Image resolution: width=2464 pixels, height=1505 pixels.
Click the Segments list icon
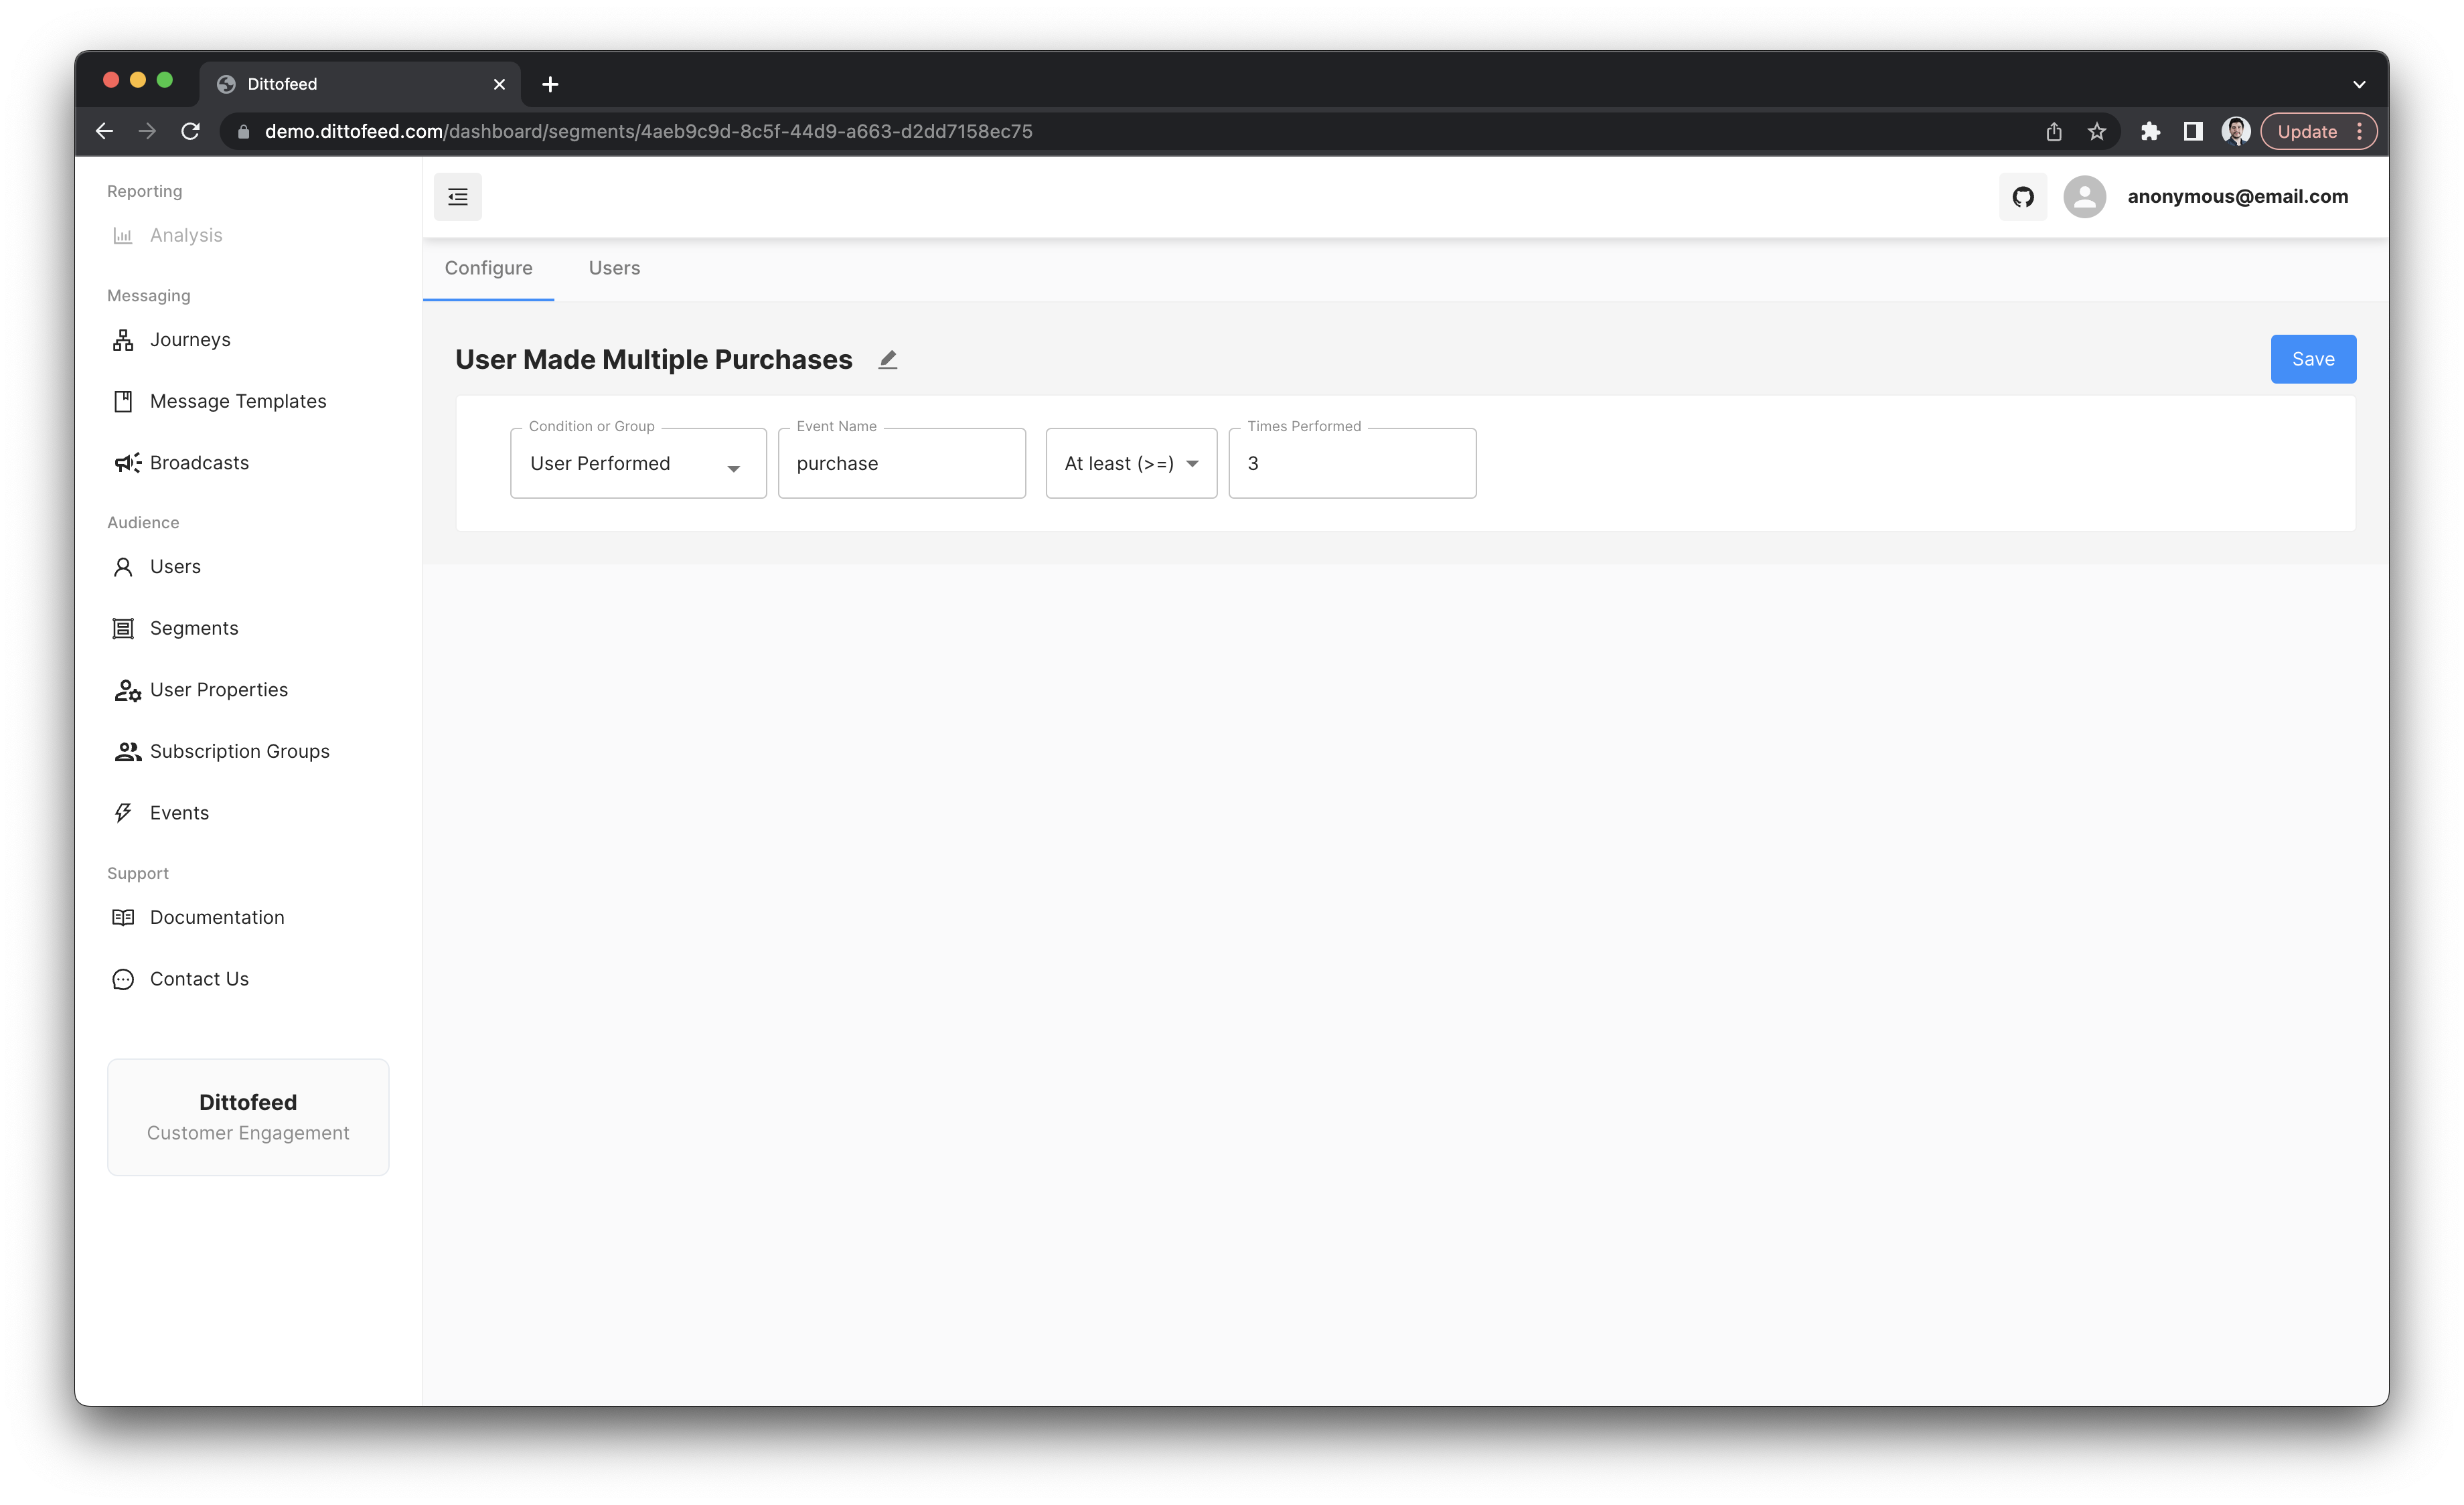[x=123, y=629]
